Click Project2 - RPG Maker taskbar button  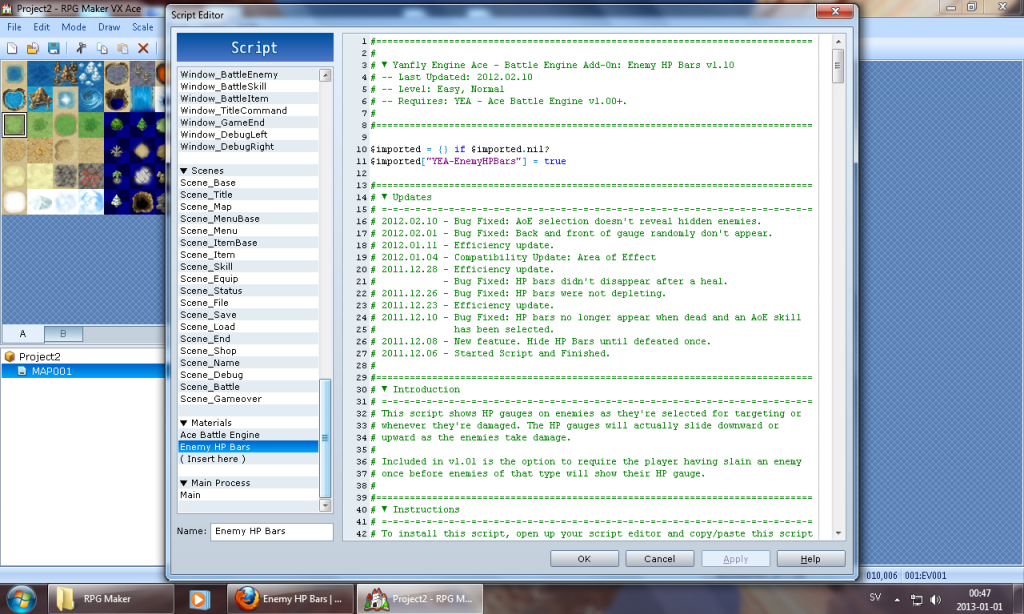click(x=420, y=598)
